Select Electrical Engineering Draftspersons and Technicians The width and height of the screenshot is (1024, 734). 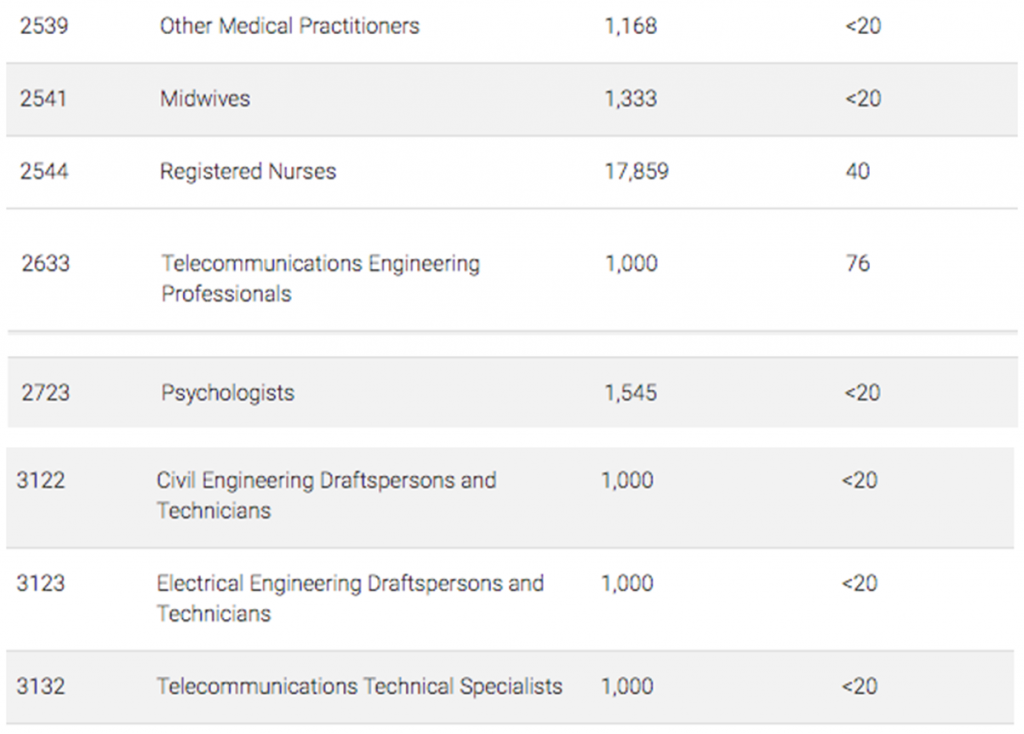tap(350, 598)
